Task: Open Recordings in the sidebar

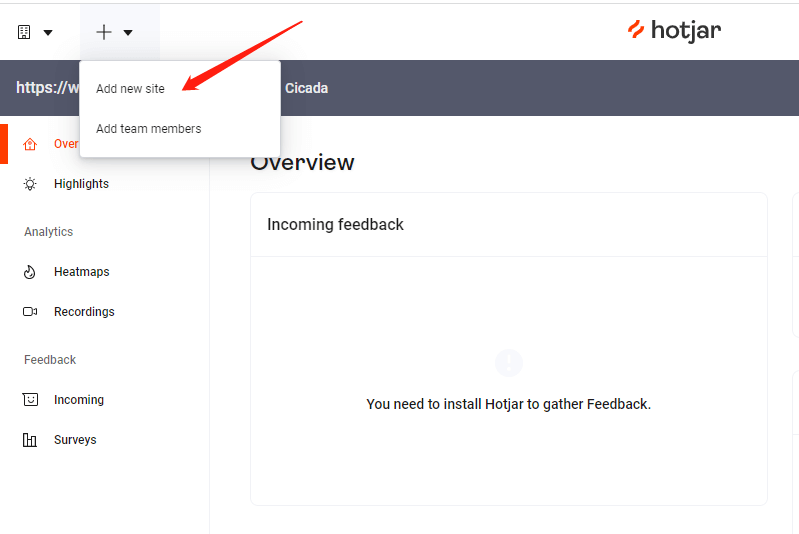Action: point(84,312)
